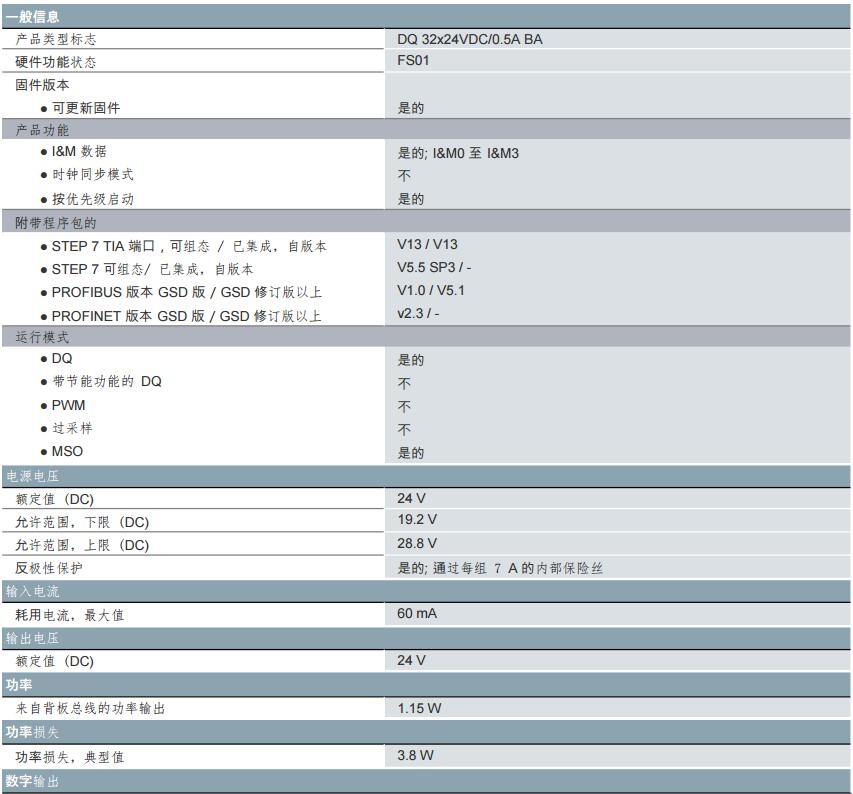This screenshot has width=853, height=794.
Task: Select the value 'FS01'
Action: point(413,60)
